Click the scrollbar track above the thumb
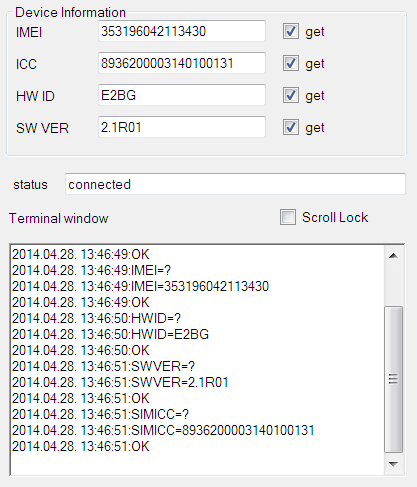The width and height of the screenshot is (417, 487). pos(393,285)
